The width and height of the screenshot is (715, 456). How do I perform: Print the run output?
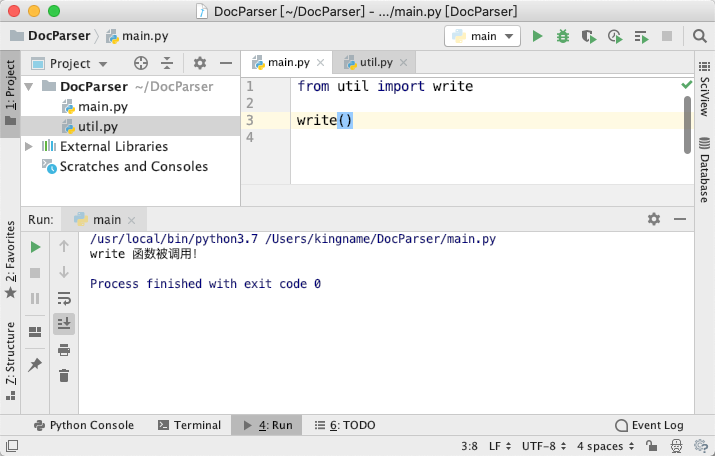pyautogui.click(x=64, y=350)
